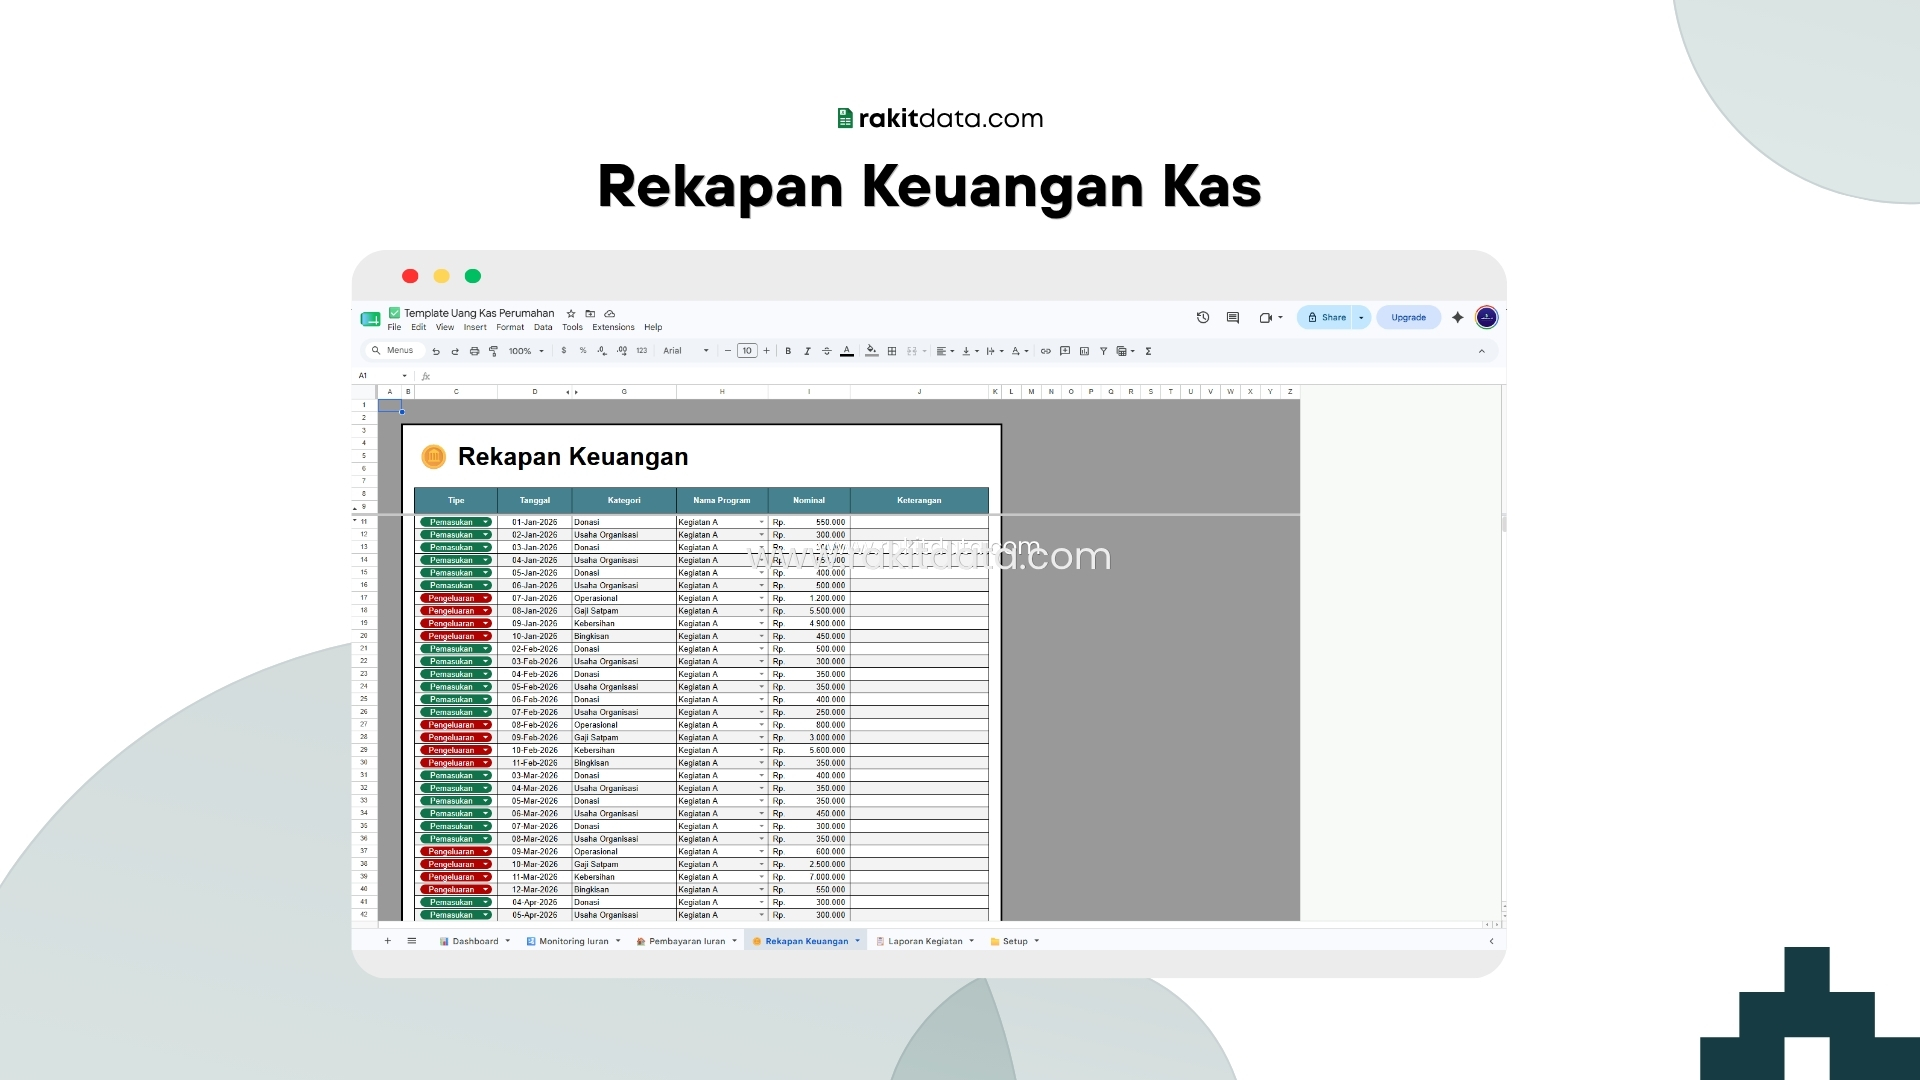The height and width of the screenshot is (1080, 1920).
Task: Activate the paint format roller
Action: (x=493, y=351)
